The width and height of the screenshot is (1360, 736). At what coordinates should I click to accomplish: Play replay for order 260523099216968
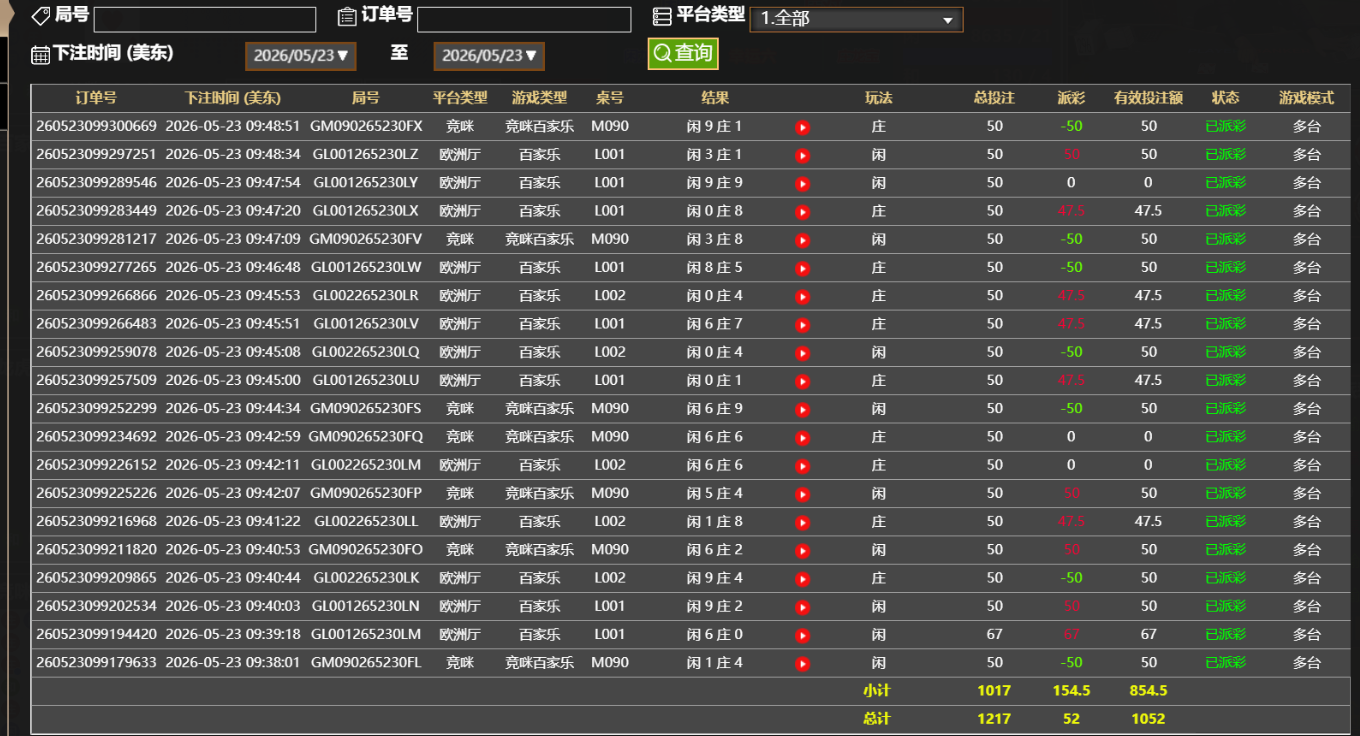tap(802, 522)
